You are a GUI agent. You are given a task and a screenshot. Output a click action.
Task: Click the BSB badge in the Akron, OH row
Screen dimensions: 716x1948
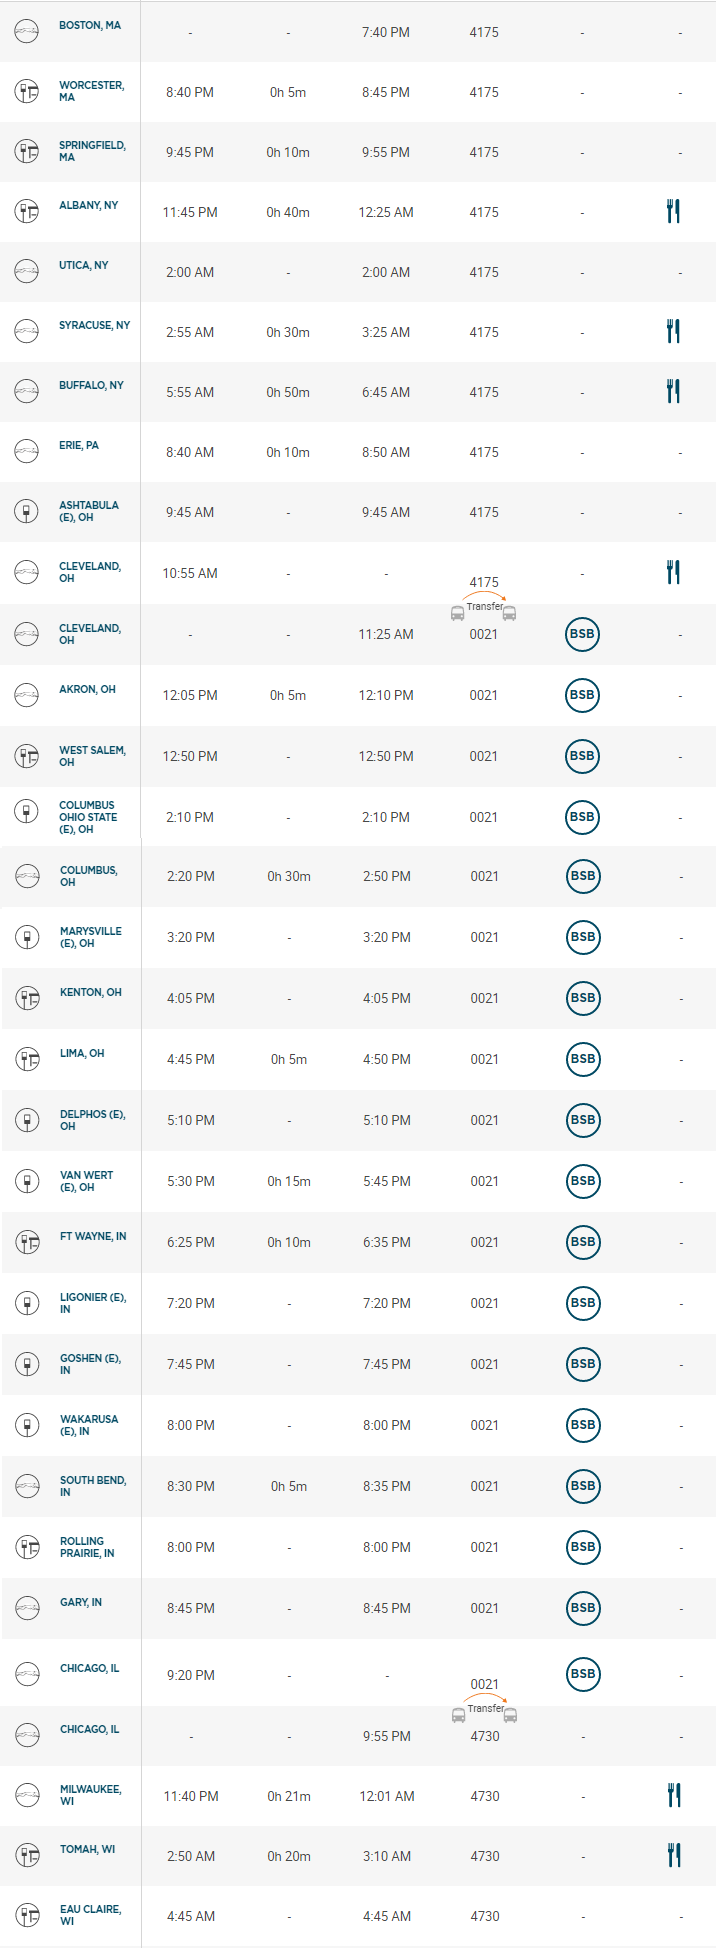pyautogui.click(x=582, y=695)
